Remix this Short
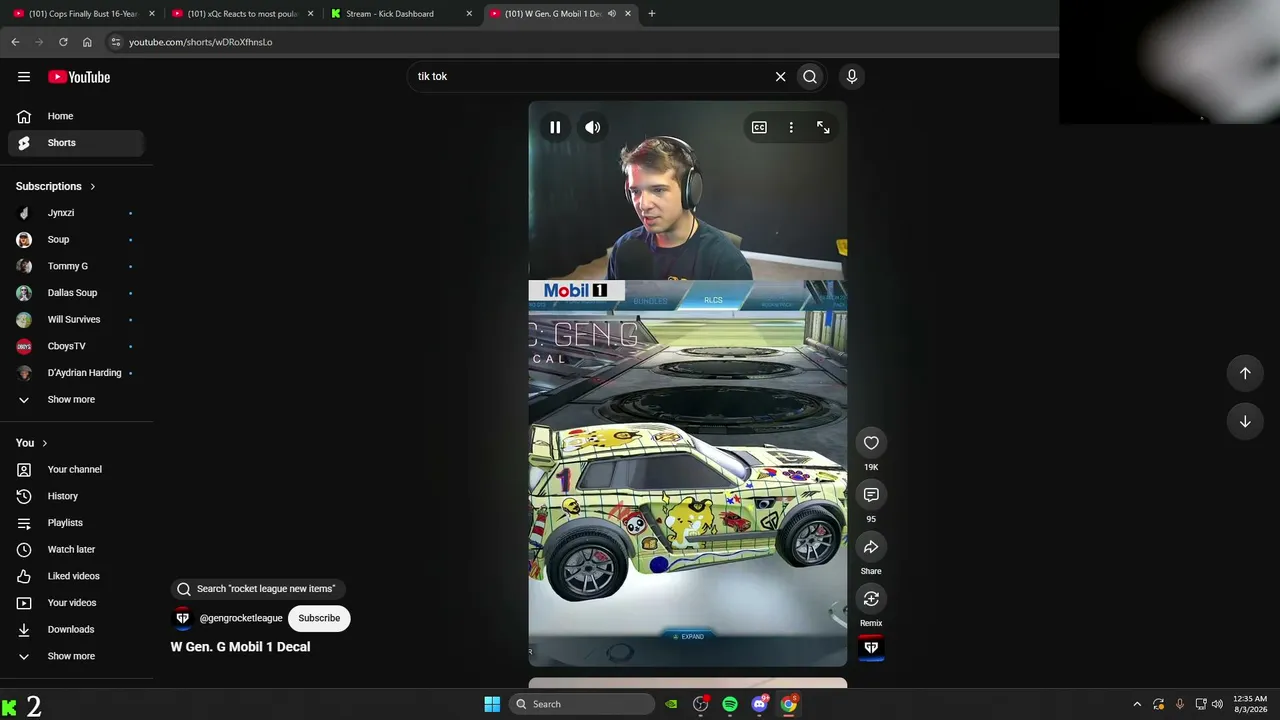Screen dimensions: 1280x720 [x=871, y=599]
